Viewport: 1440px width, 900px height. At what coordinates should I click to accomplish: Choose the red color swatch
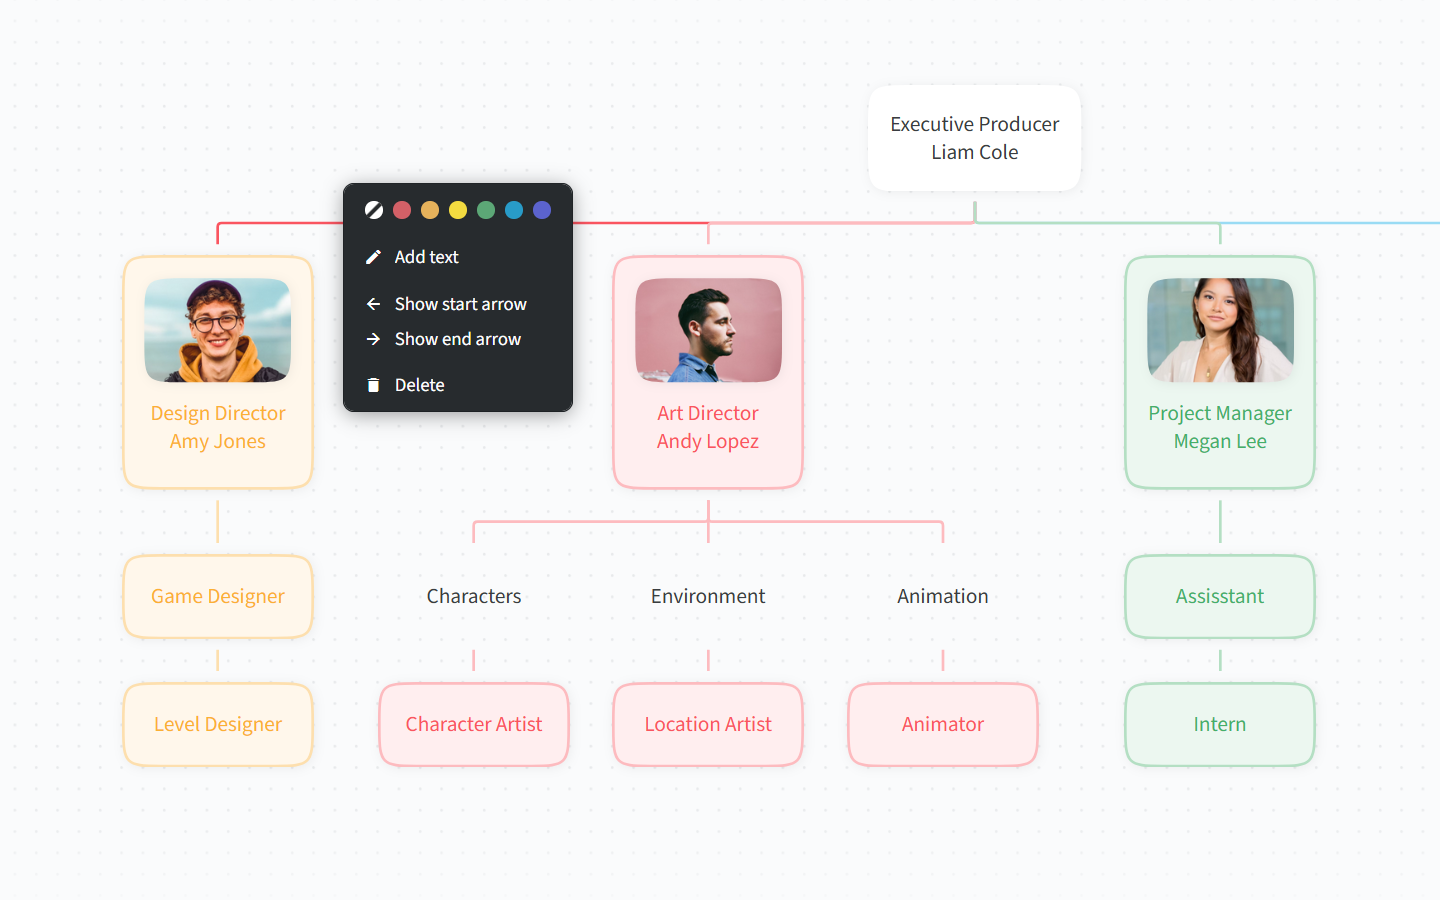tap(402, 210)
